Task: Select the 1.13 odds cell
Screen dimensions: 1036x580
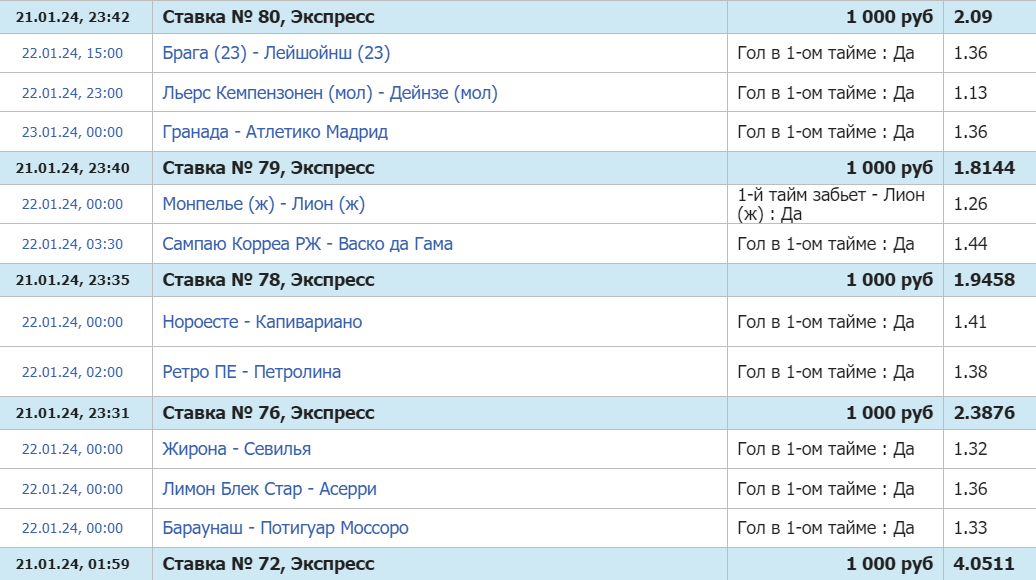Action: click(971, 93)
